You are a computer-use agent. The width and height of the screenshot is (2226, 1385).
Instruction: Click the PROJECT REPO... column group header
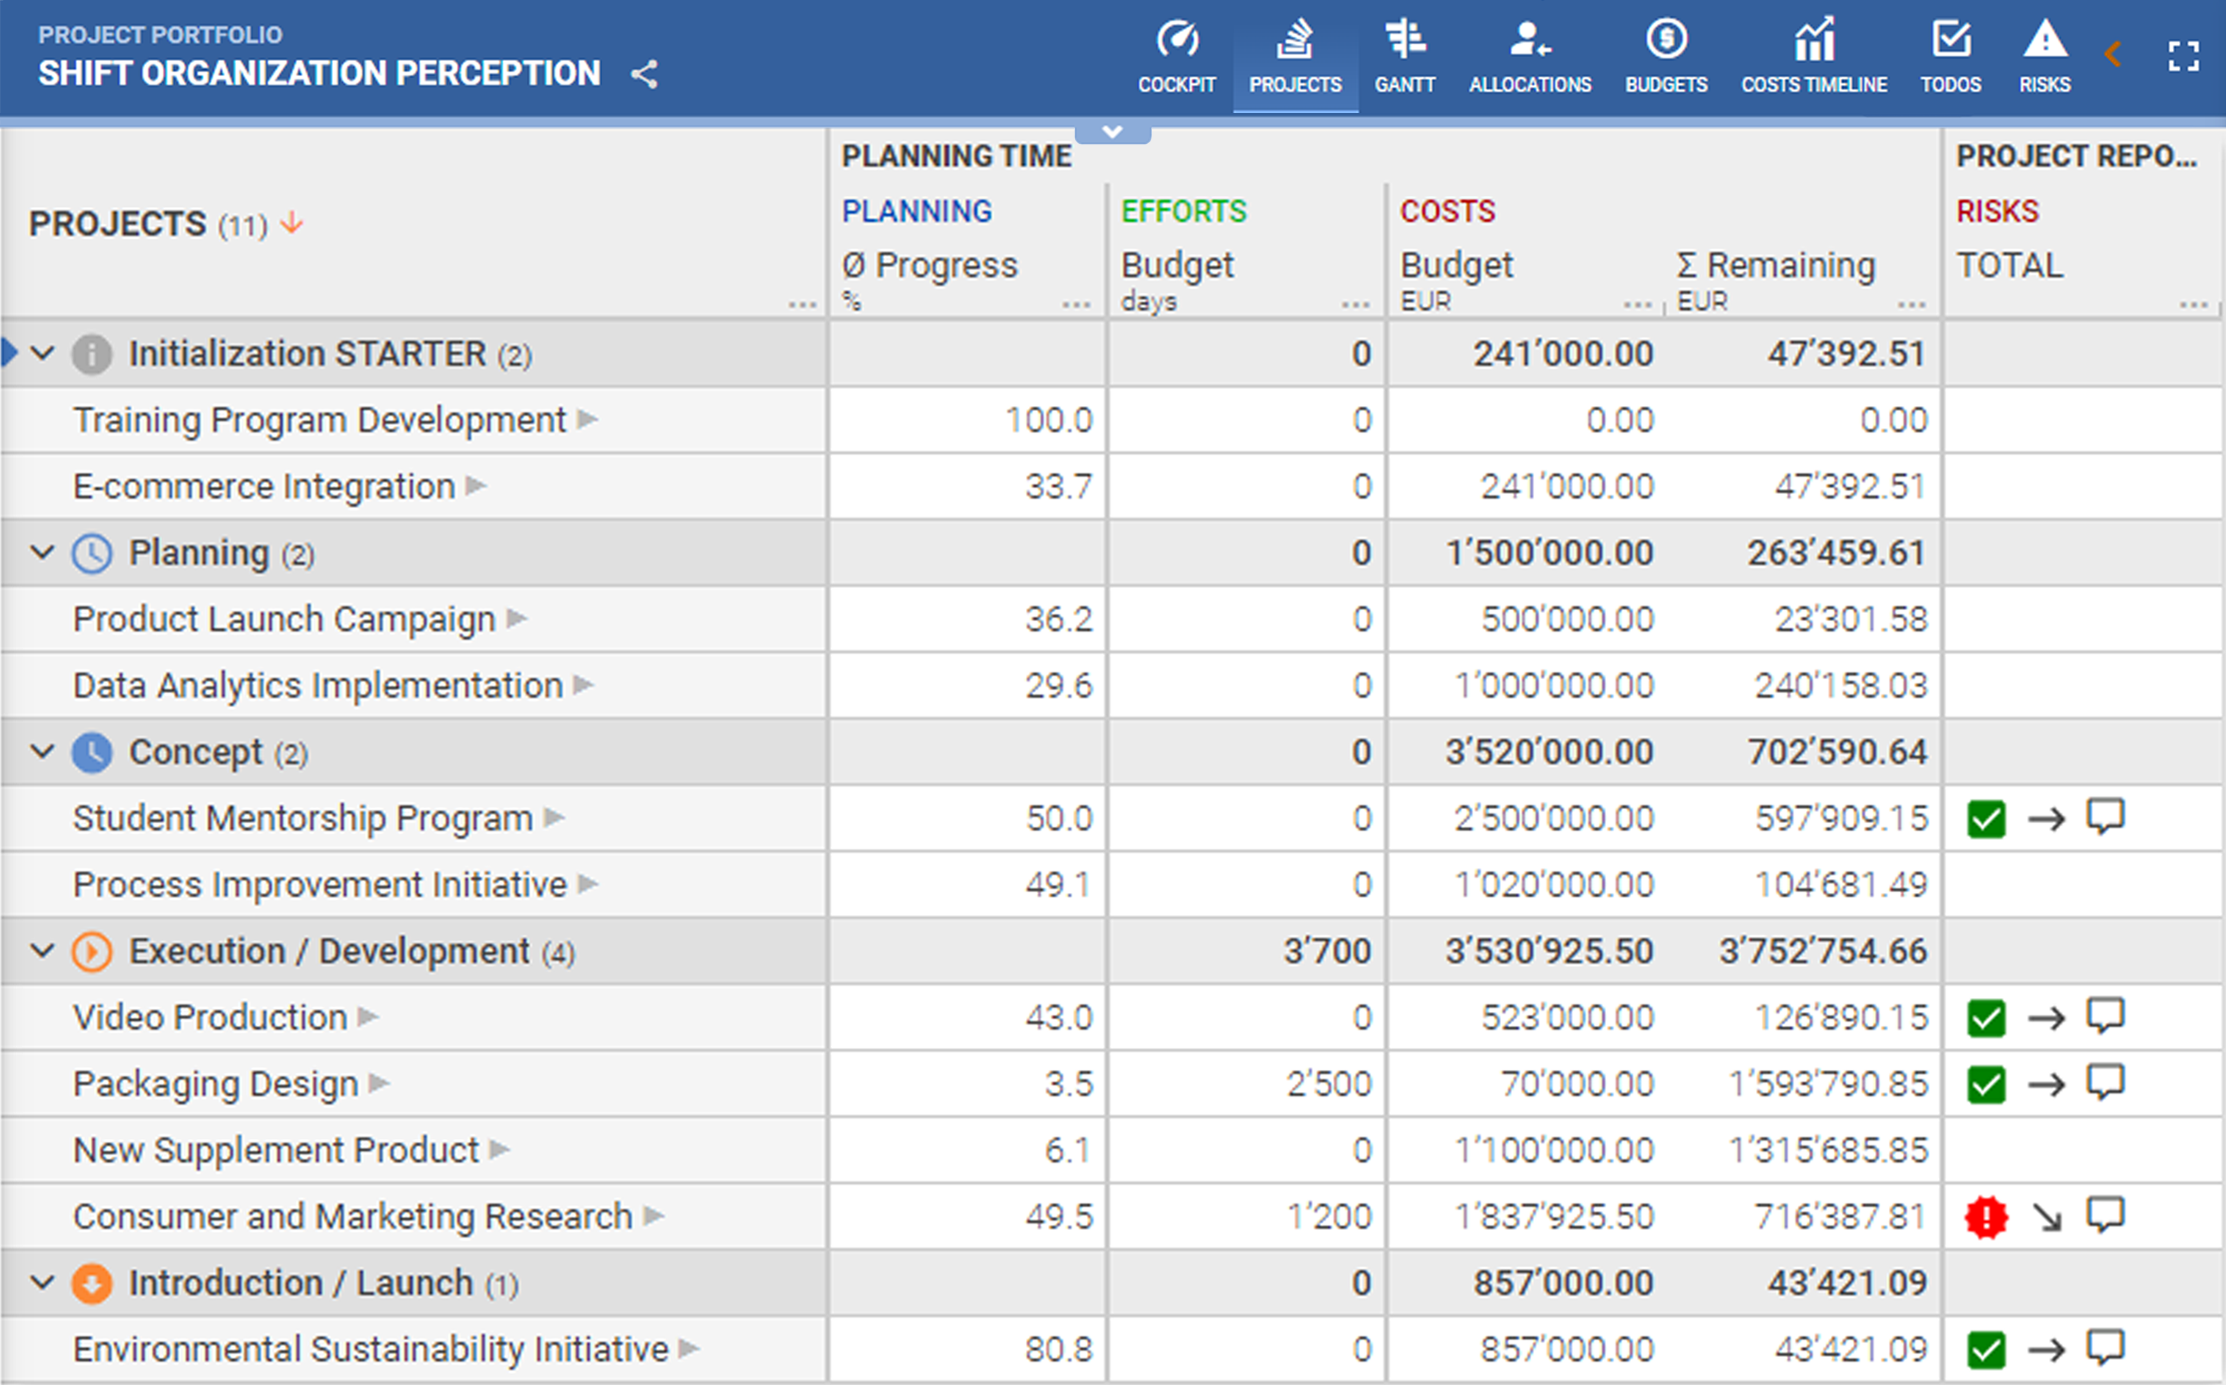[x=2076, y=156]
